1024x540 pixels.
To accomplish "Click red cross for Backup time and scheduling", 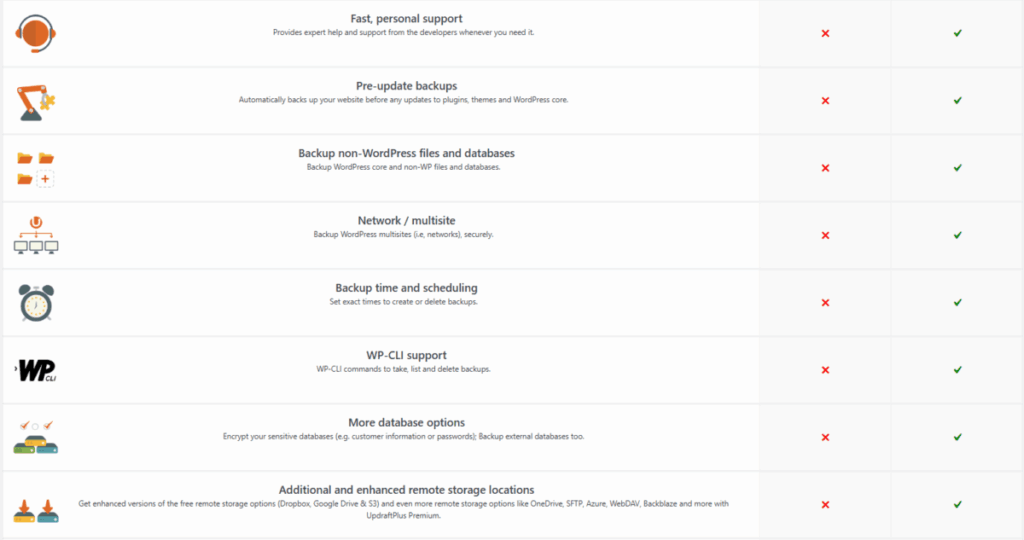I will (x=825, y=302).
